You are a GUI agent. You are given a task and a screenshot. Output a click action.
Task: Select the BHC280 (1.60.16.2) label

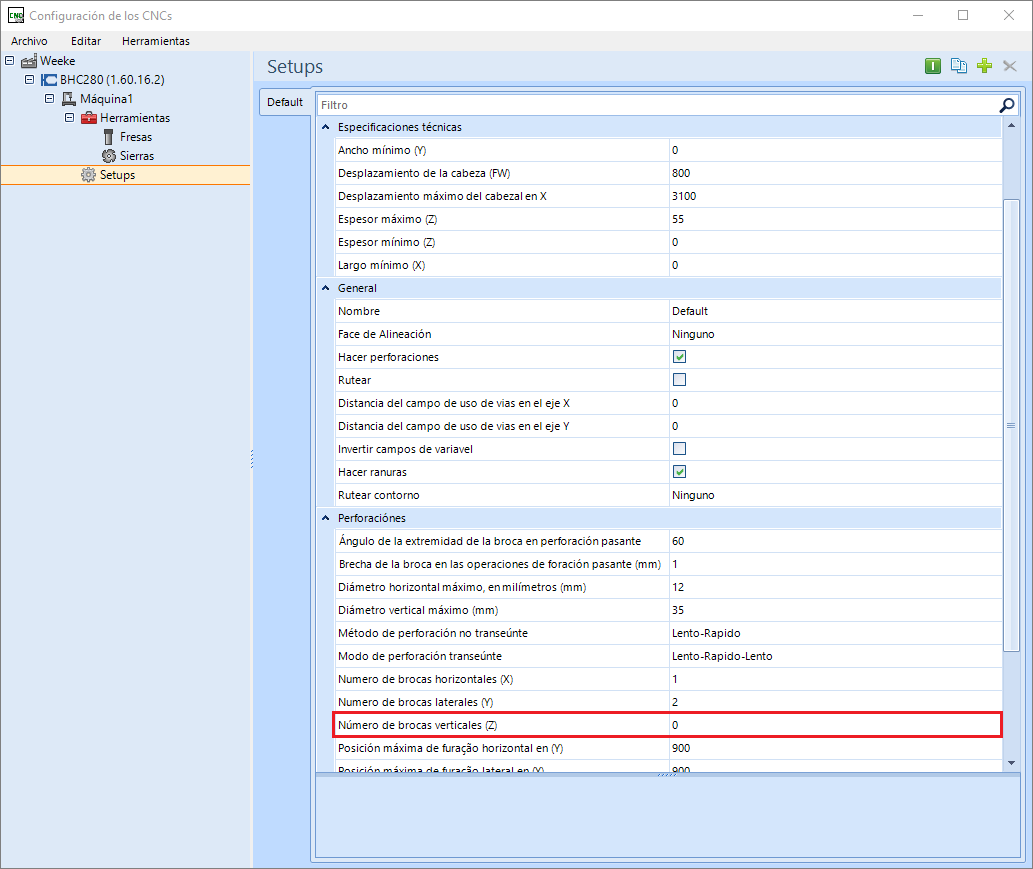tap(112, 80)
